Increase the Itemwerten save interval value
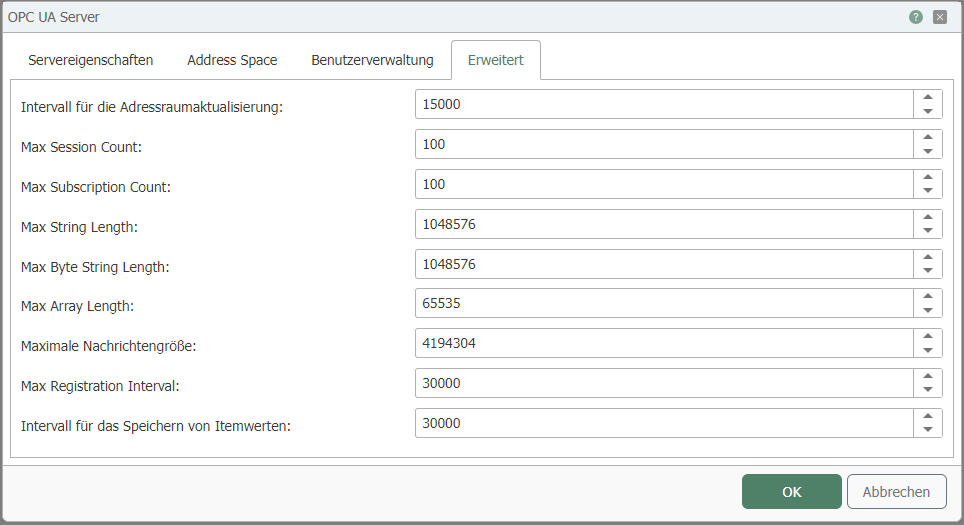 (x=928, y=417)
